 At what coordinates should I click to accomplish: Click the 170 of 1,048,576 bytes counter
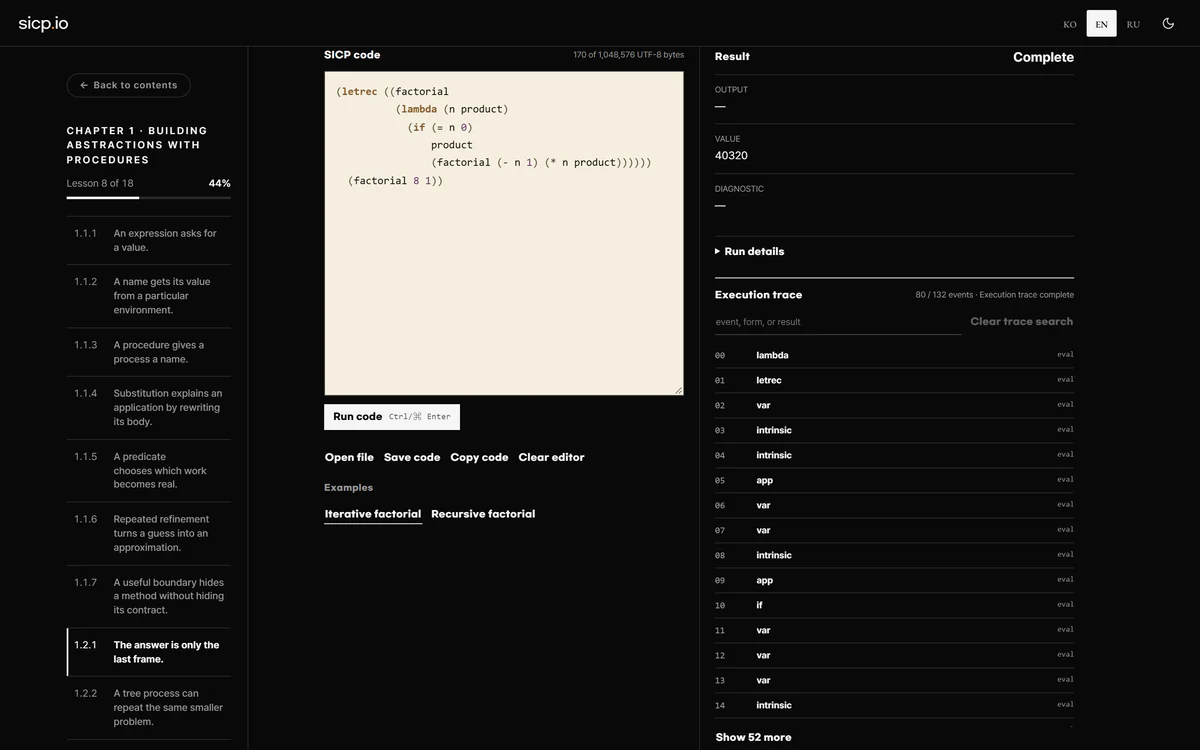[628, 55]
